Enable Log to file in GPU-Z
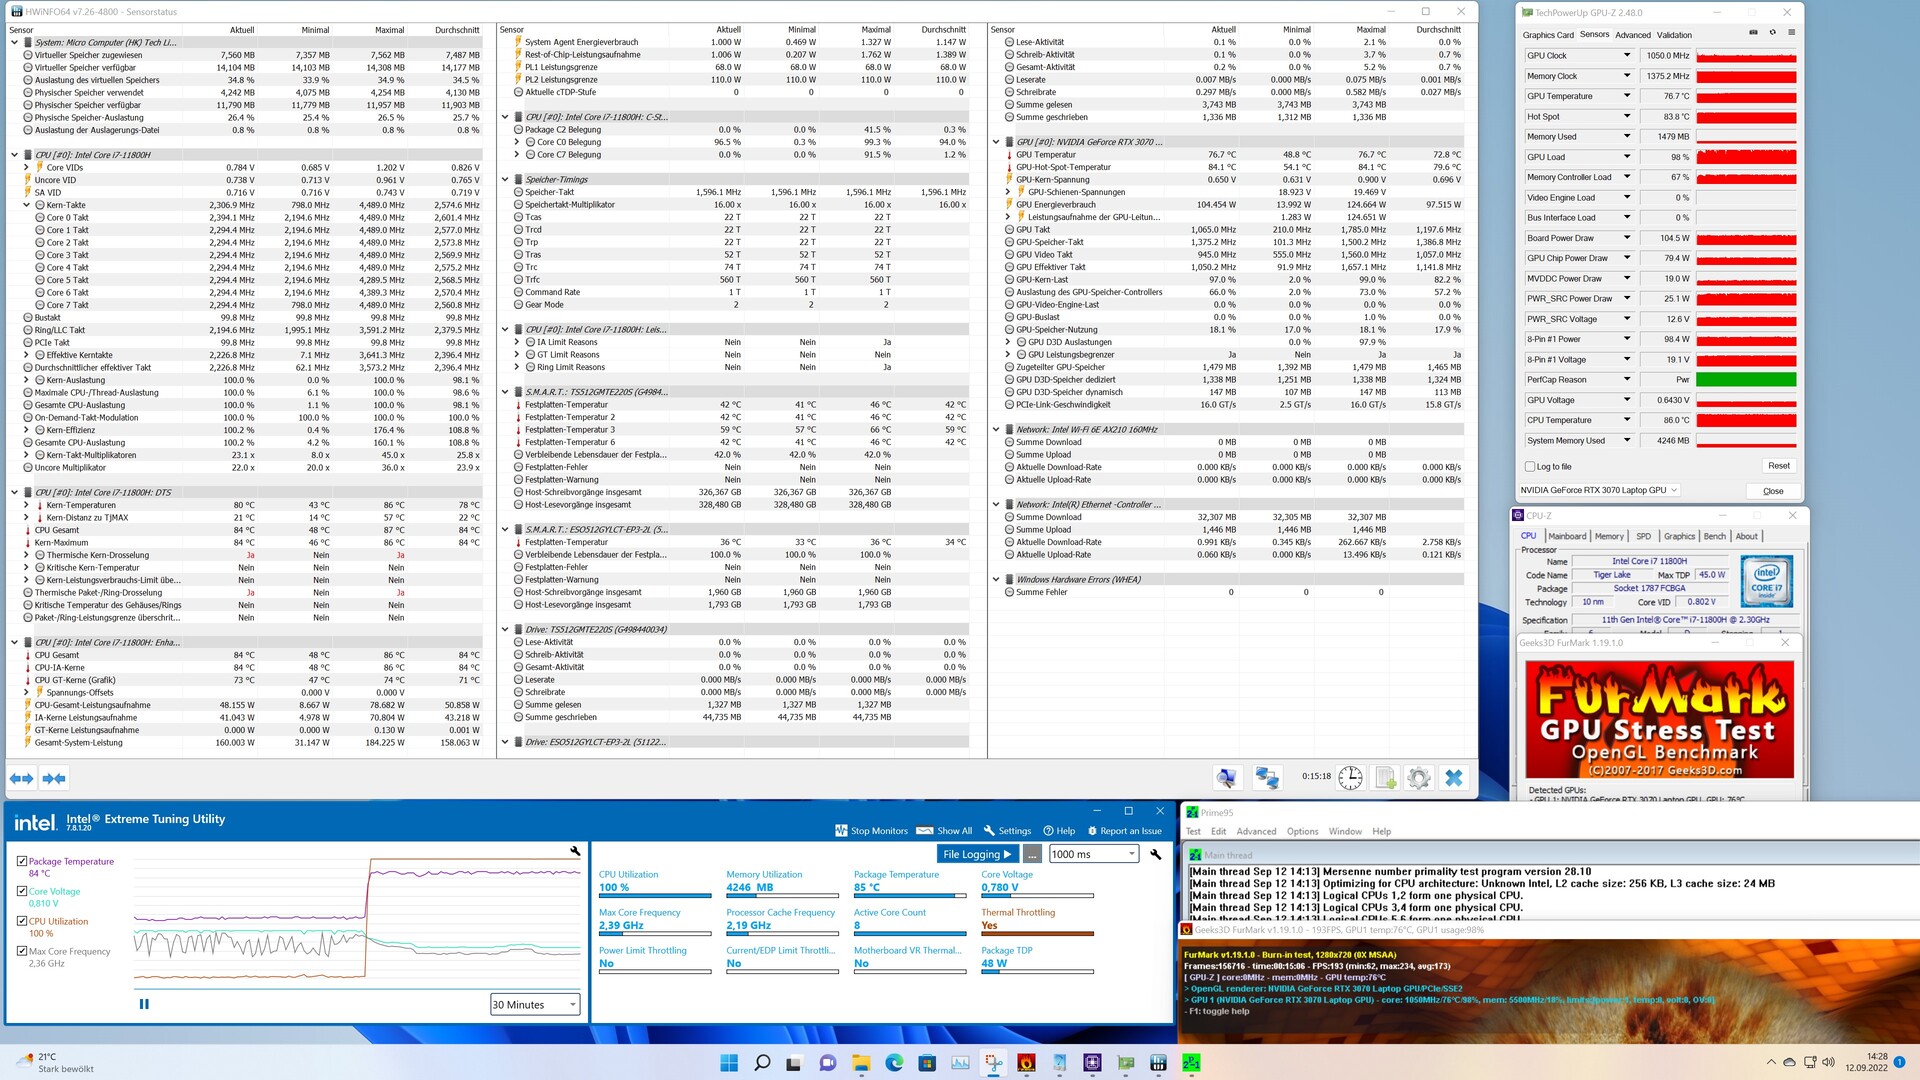 (1530, 466)
